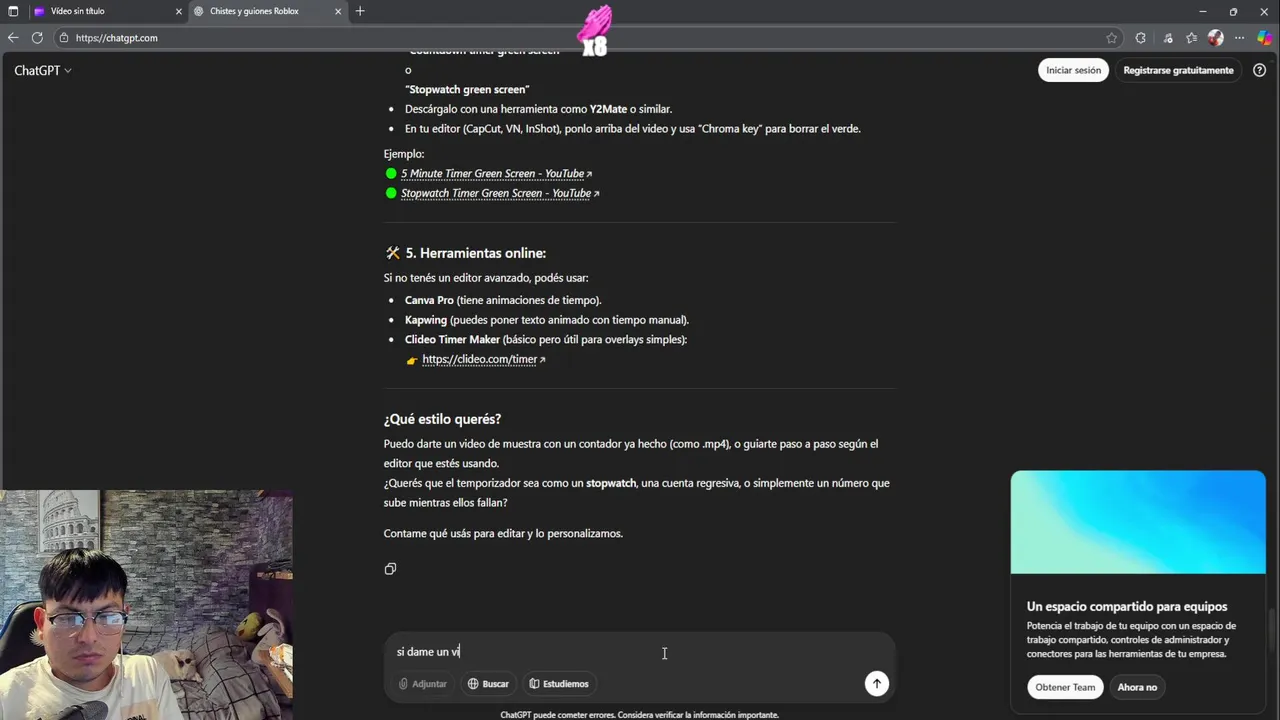1280x720 pixels.
Task: Click the '5. Herramientas online:' heading
Action: (475, 254)
